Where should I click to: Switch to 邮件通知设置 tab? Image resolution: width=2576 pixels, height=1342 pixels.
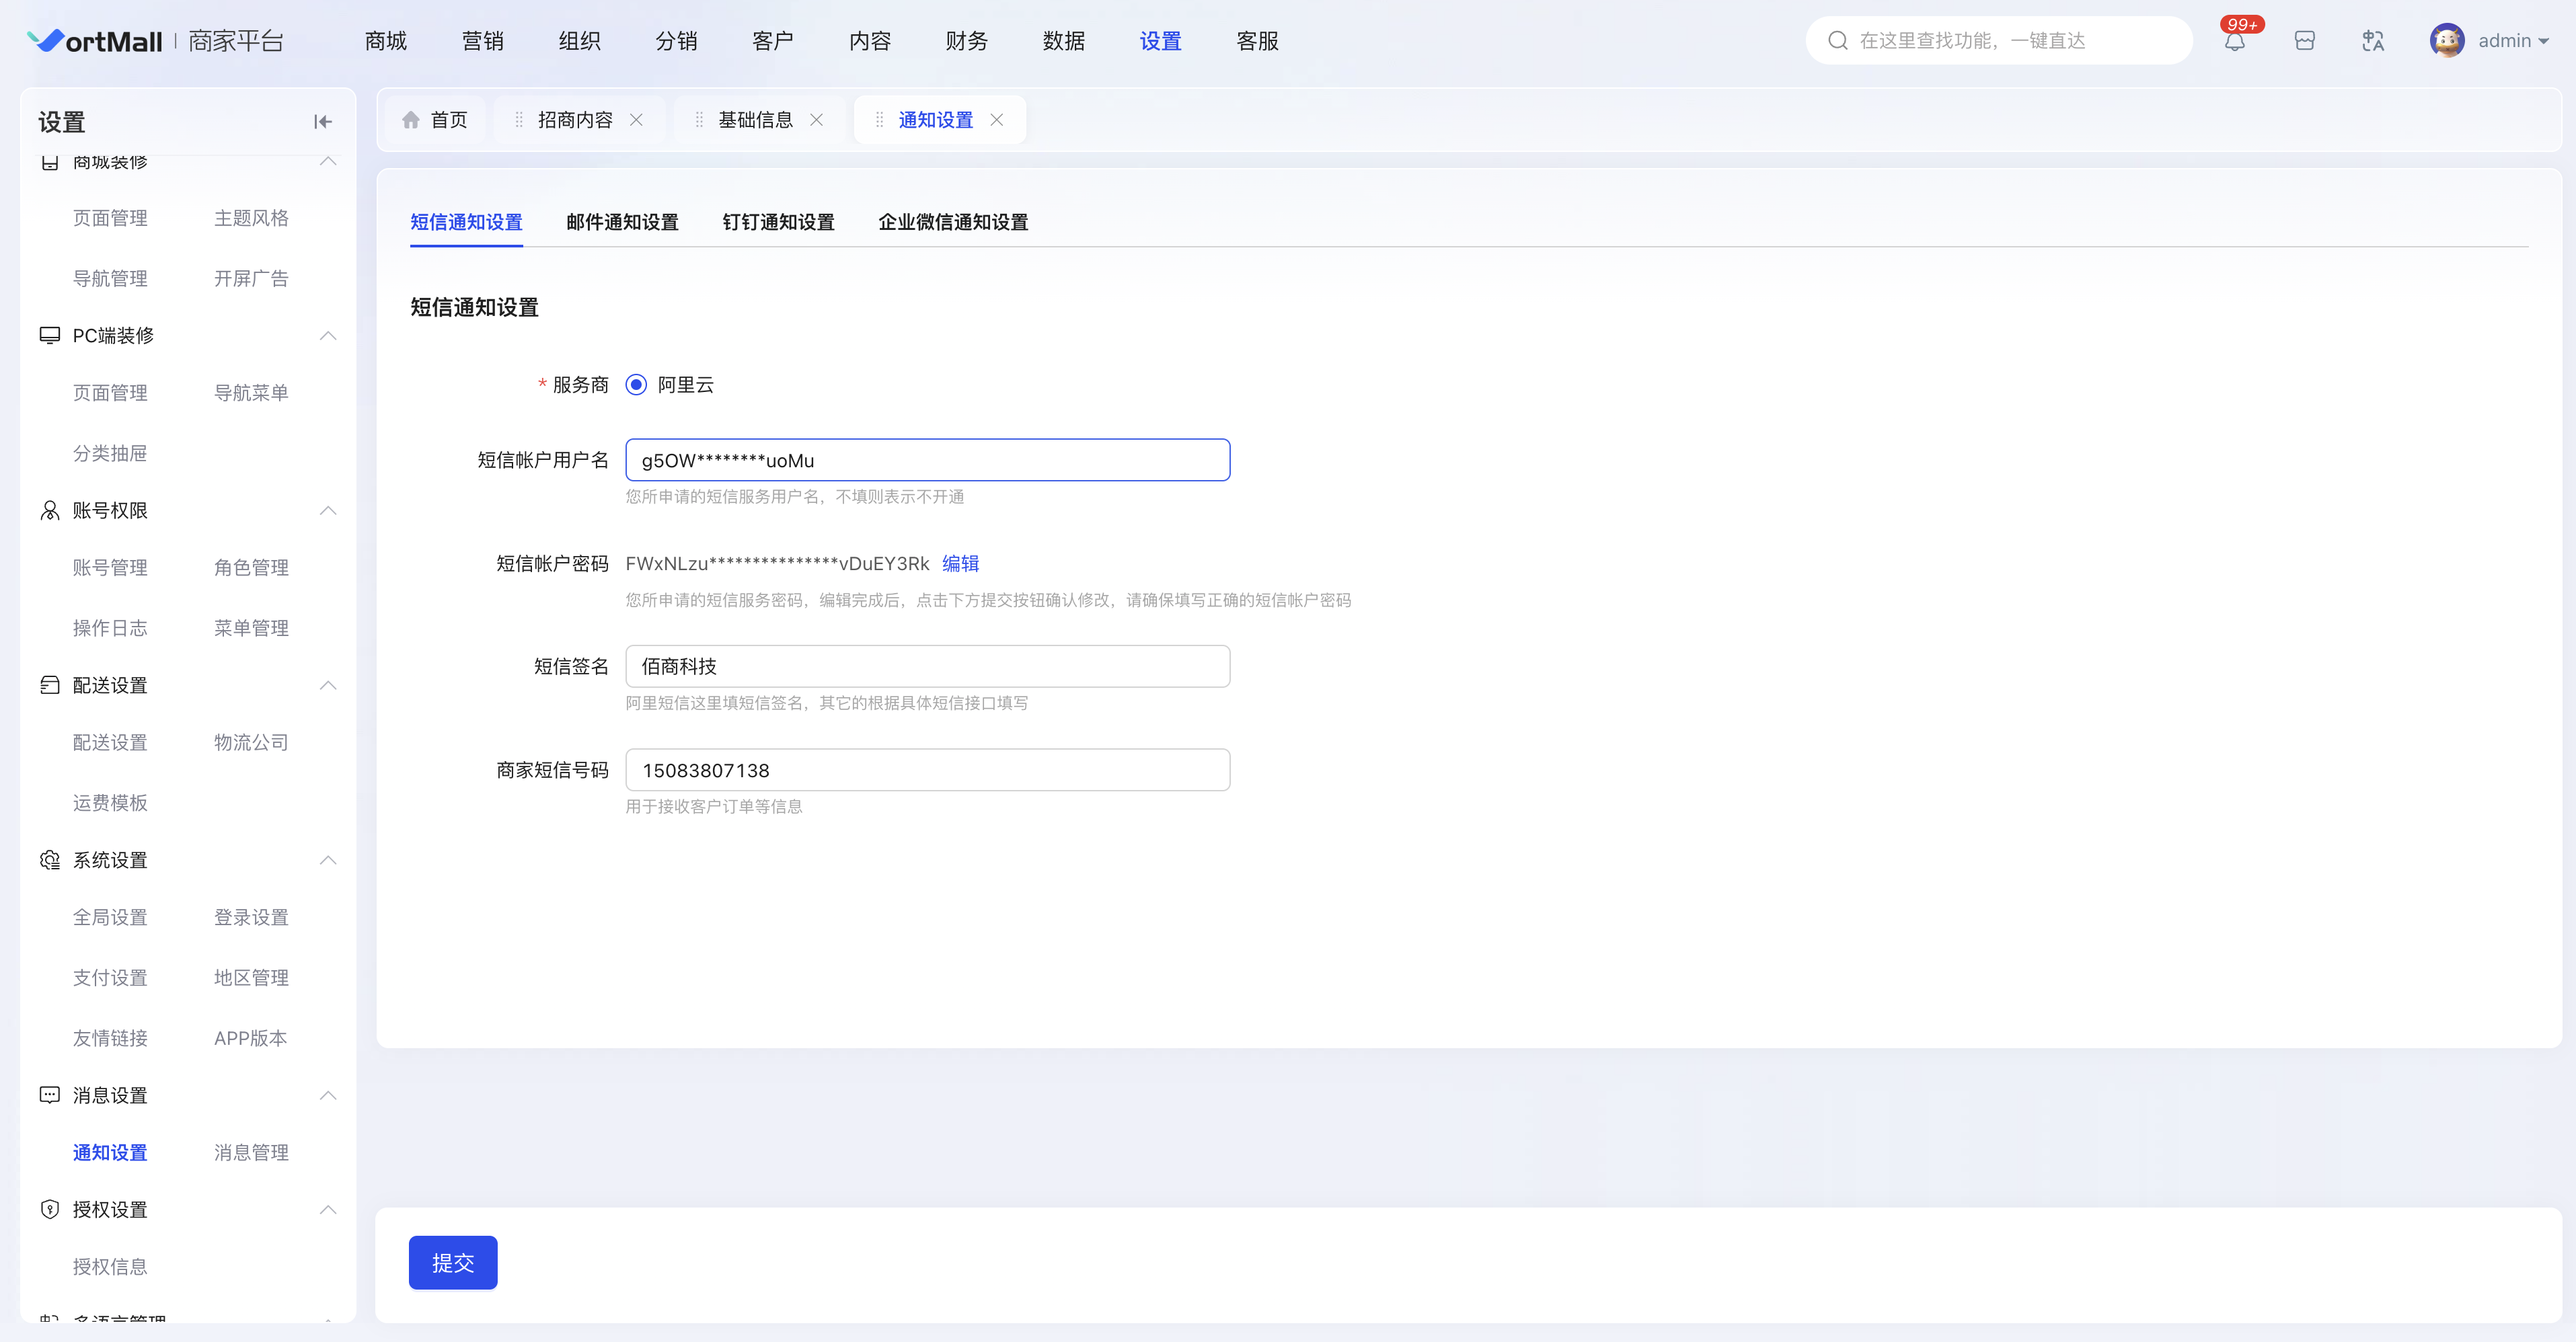point(622,222)
